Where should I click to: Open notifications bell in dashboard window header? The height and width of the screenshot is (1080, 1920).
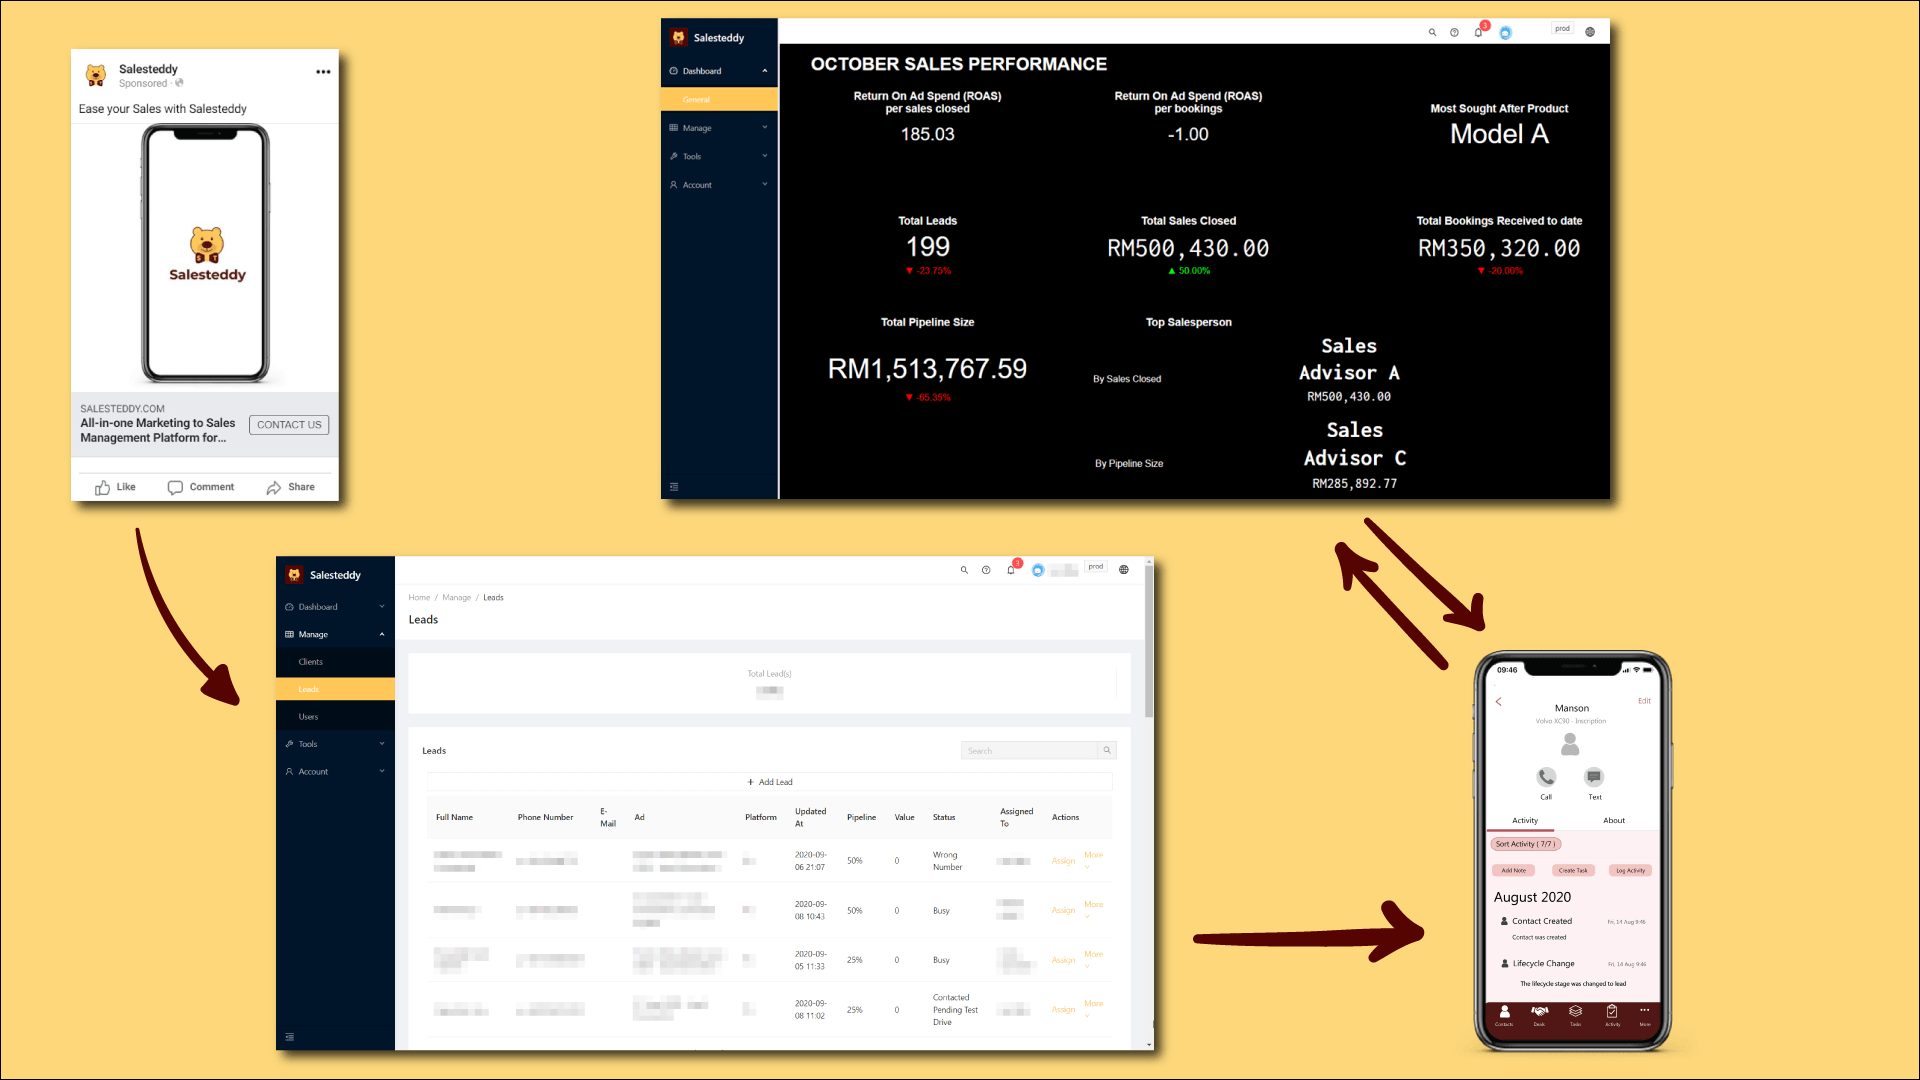(1478, 32)
